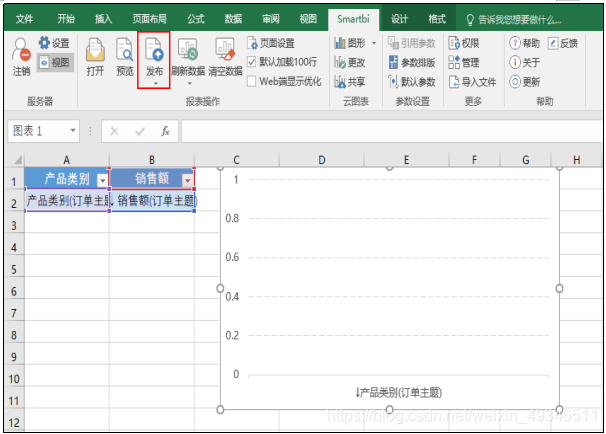Click 引用参数 reference parameter
This screenshot has height=434, width=606.
pos(412,43)
